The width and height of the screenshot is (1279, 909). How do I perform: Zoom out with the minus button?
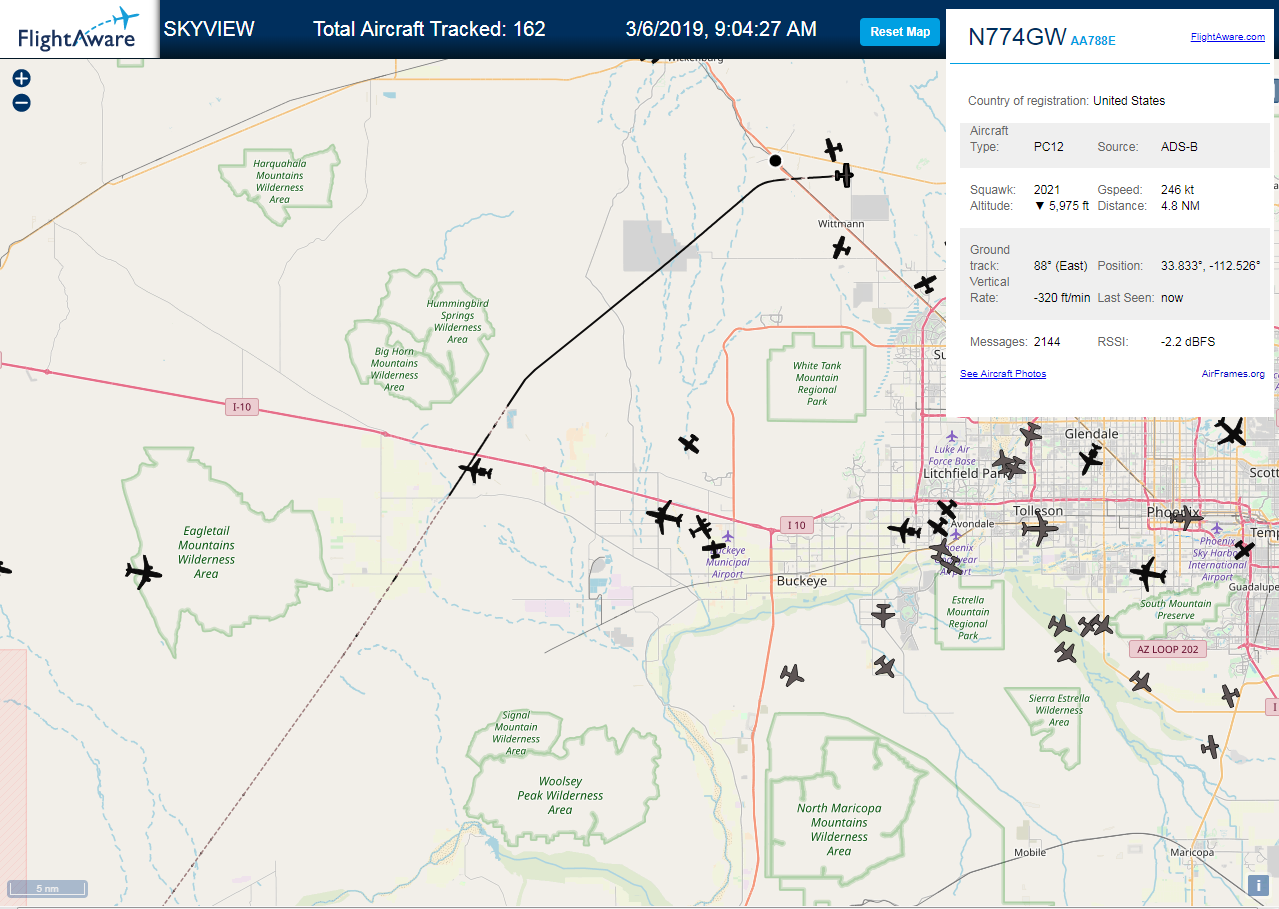tap(21, 102)
